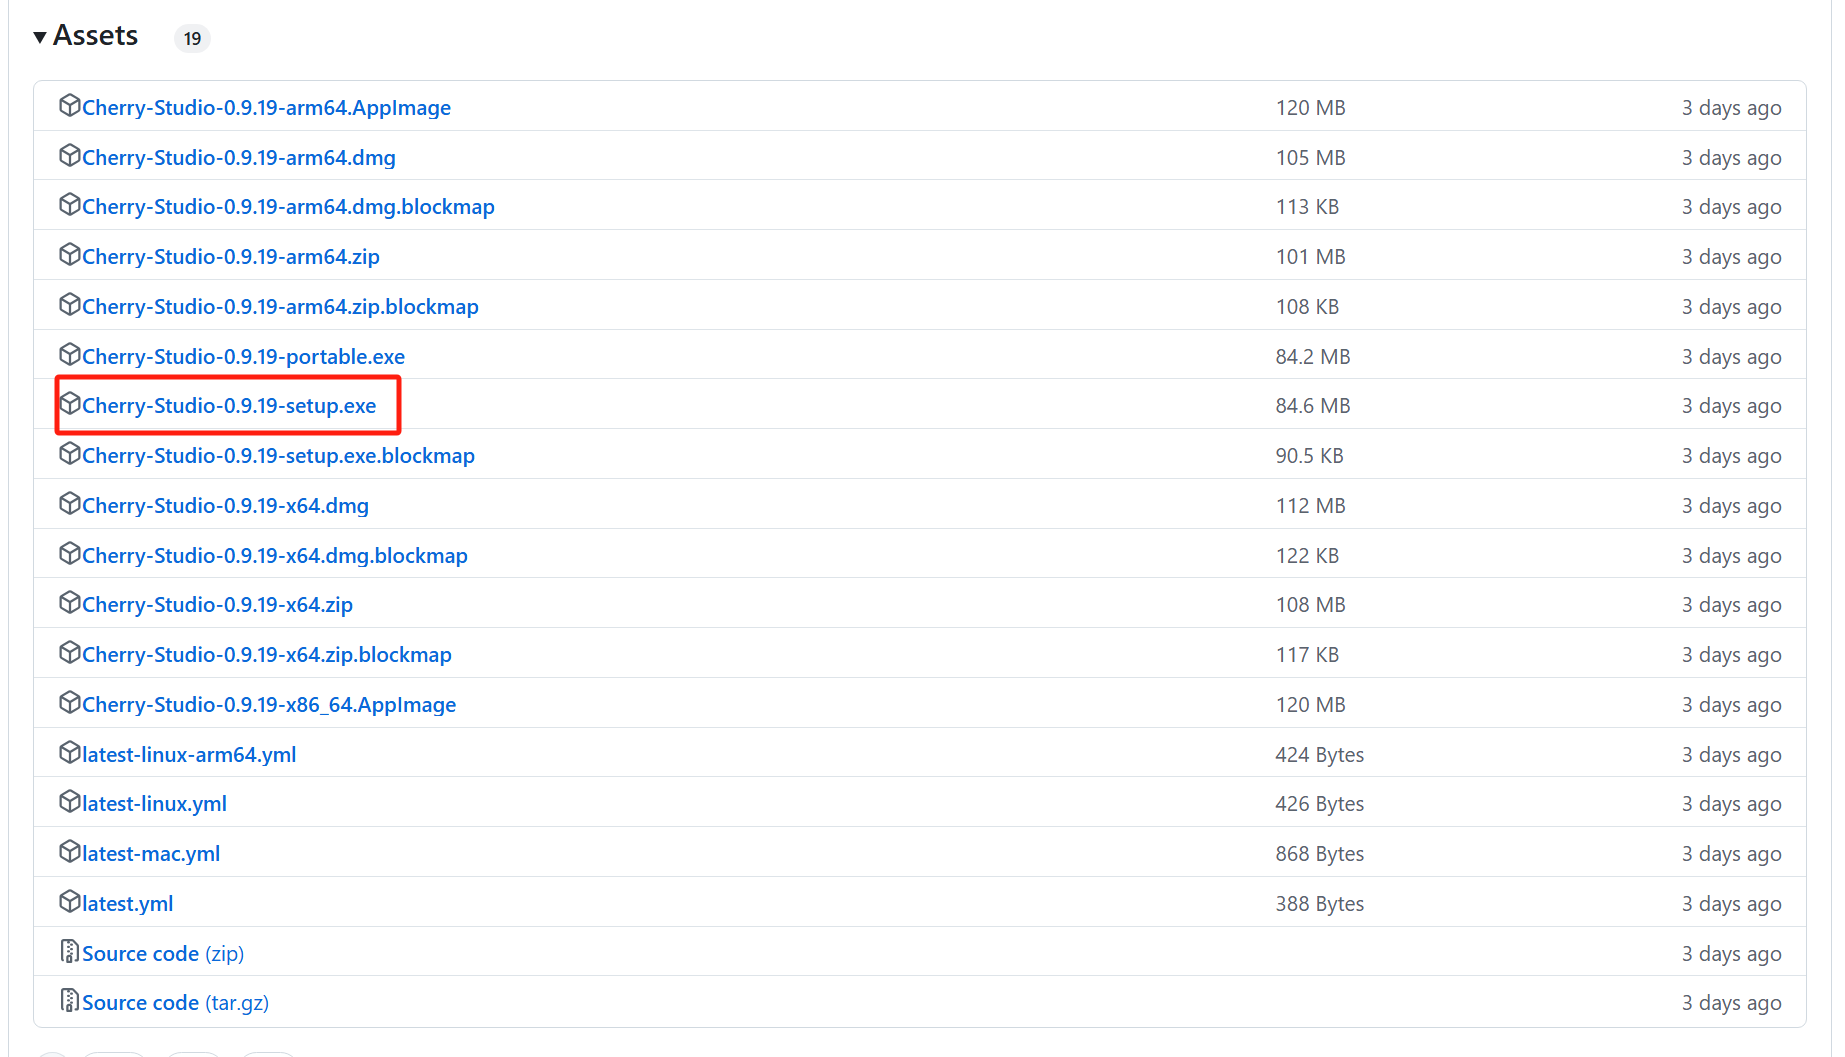
Task: Download Cherry-Studio-0.9.19-x64.zip
Action: click(217, 604)
